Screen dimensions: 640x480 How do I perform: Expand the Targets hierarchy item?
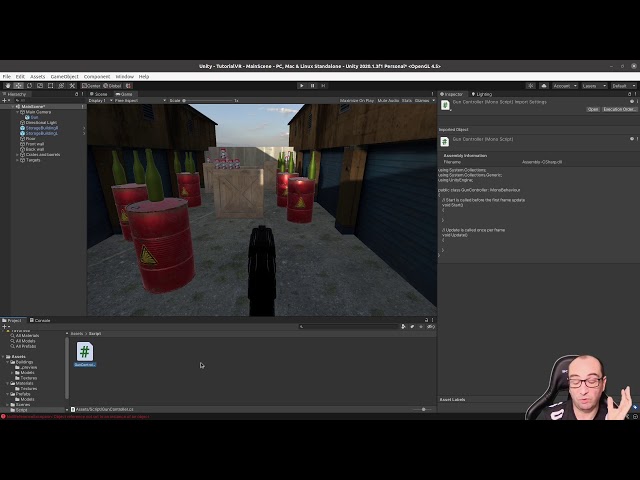(17, 160)
